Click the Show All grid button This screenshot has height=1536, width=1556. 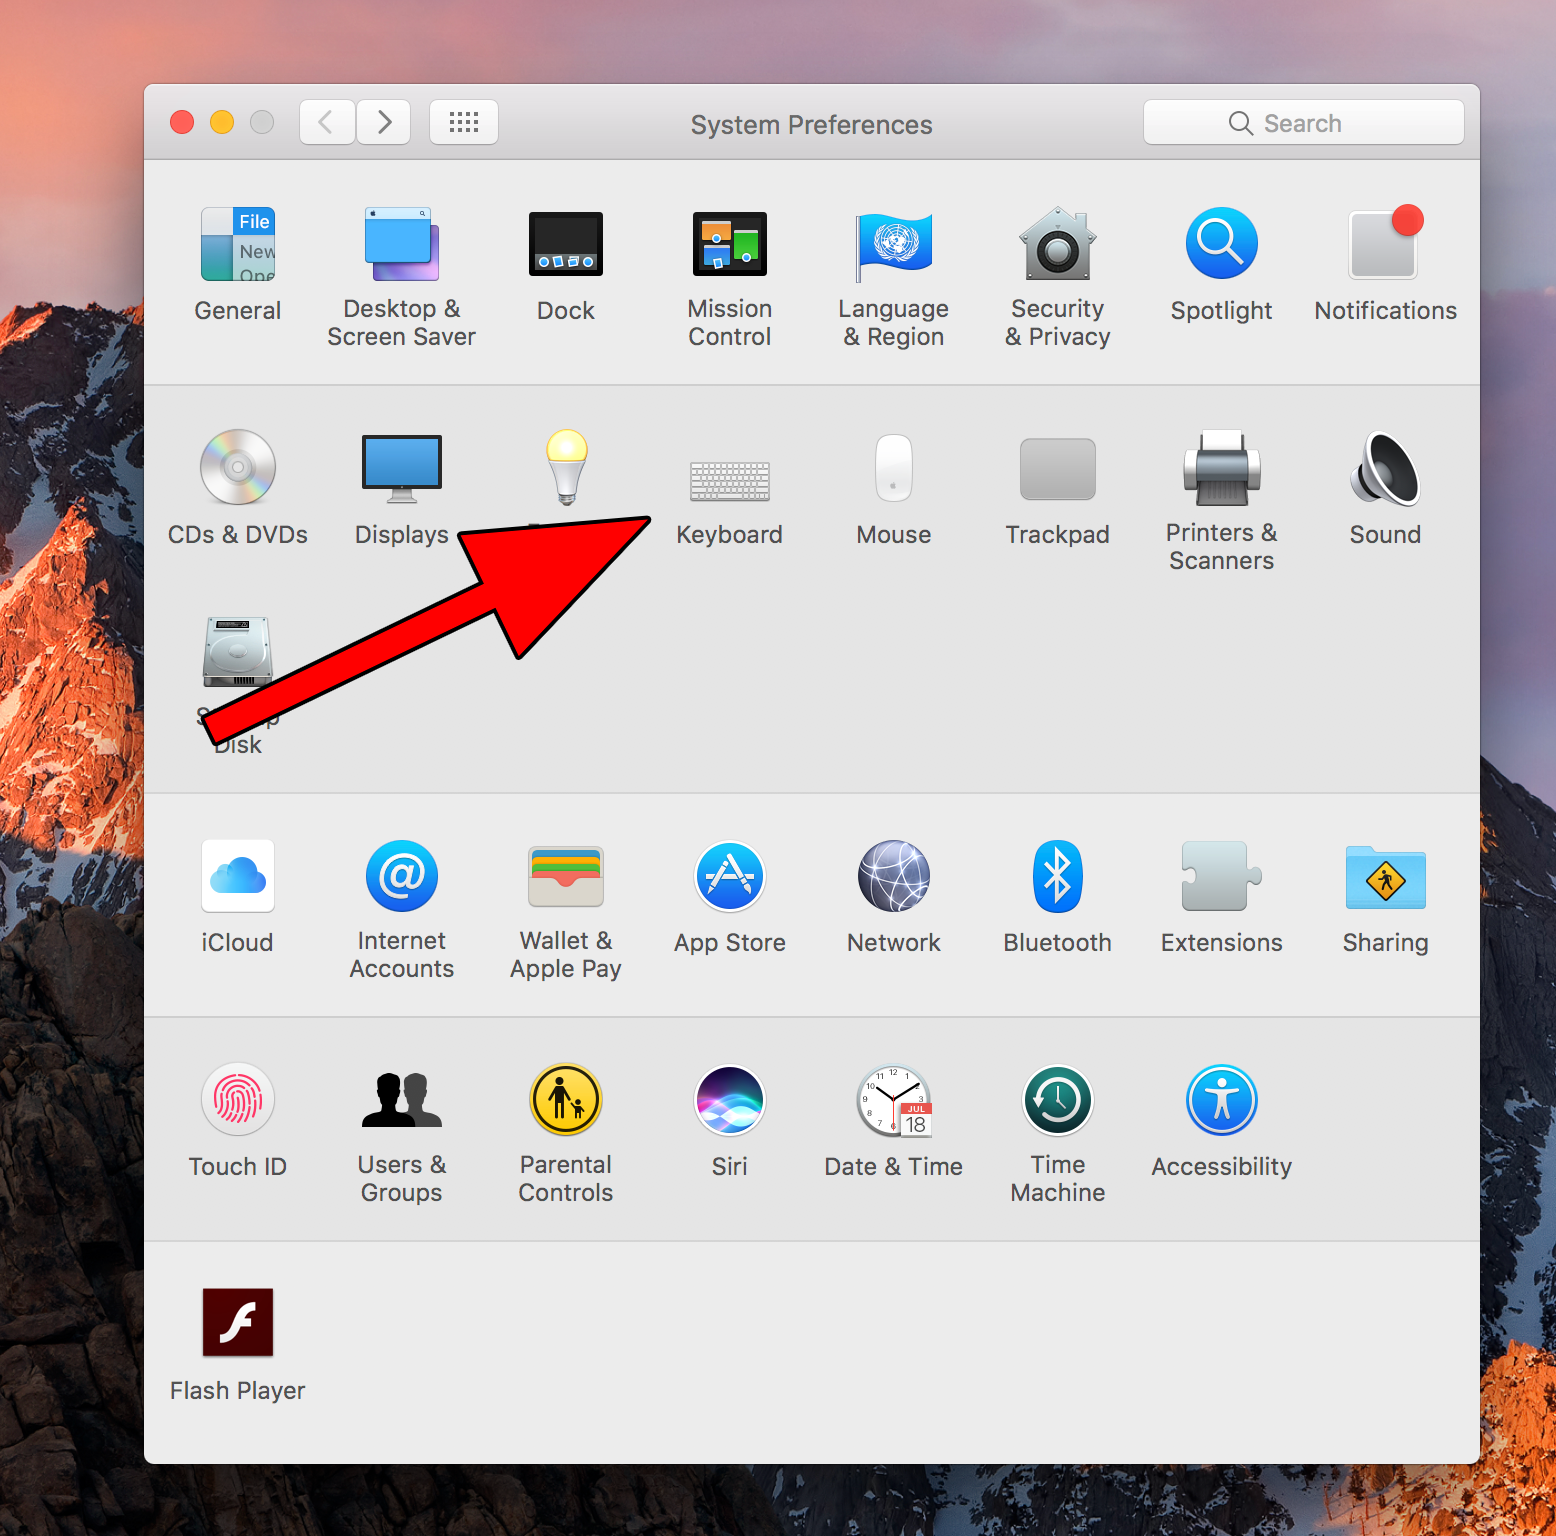click(x=464, y=123)
